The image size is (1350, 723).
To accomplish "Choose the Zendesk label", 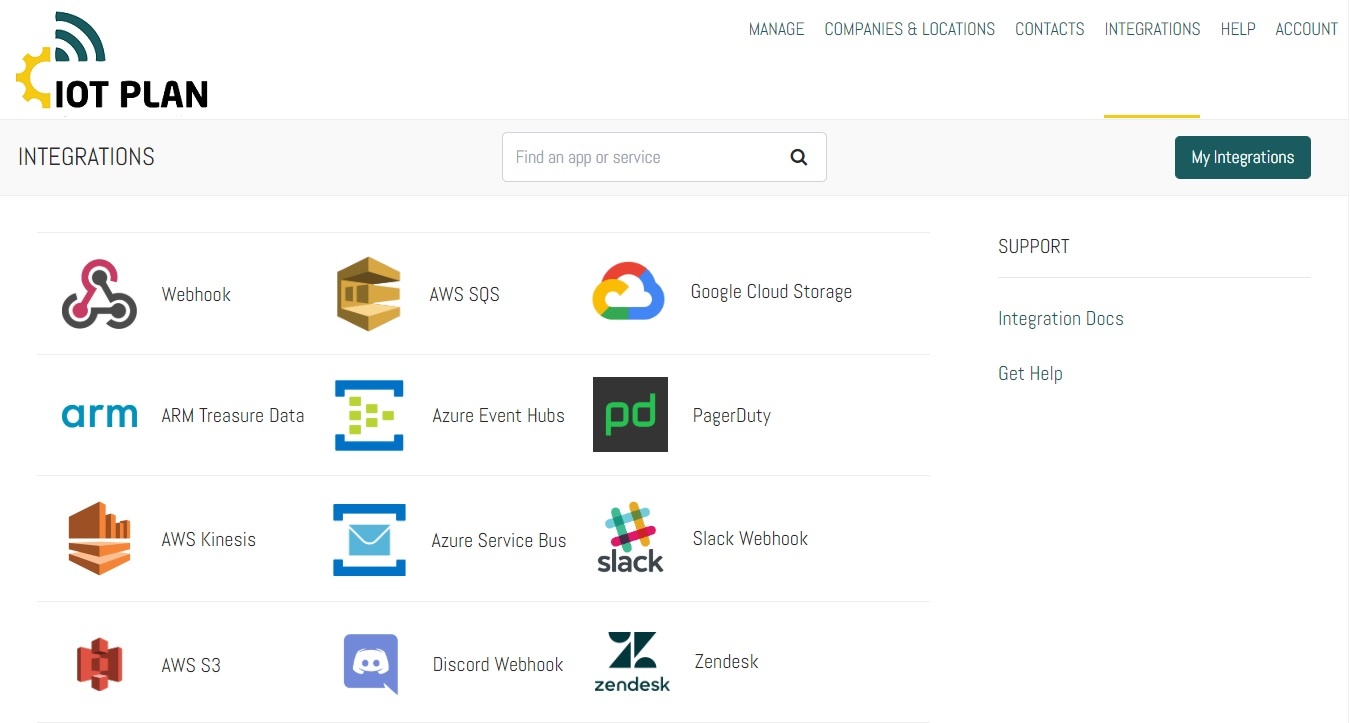I will click(x=726, y=661).
